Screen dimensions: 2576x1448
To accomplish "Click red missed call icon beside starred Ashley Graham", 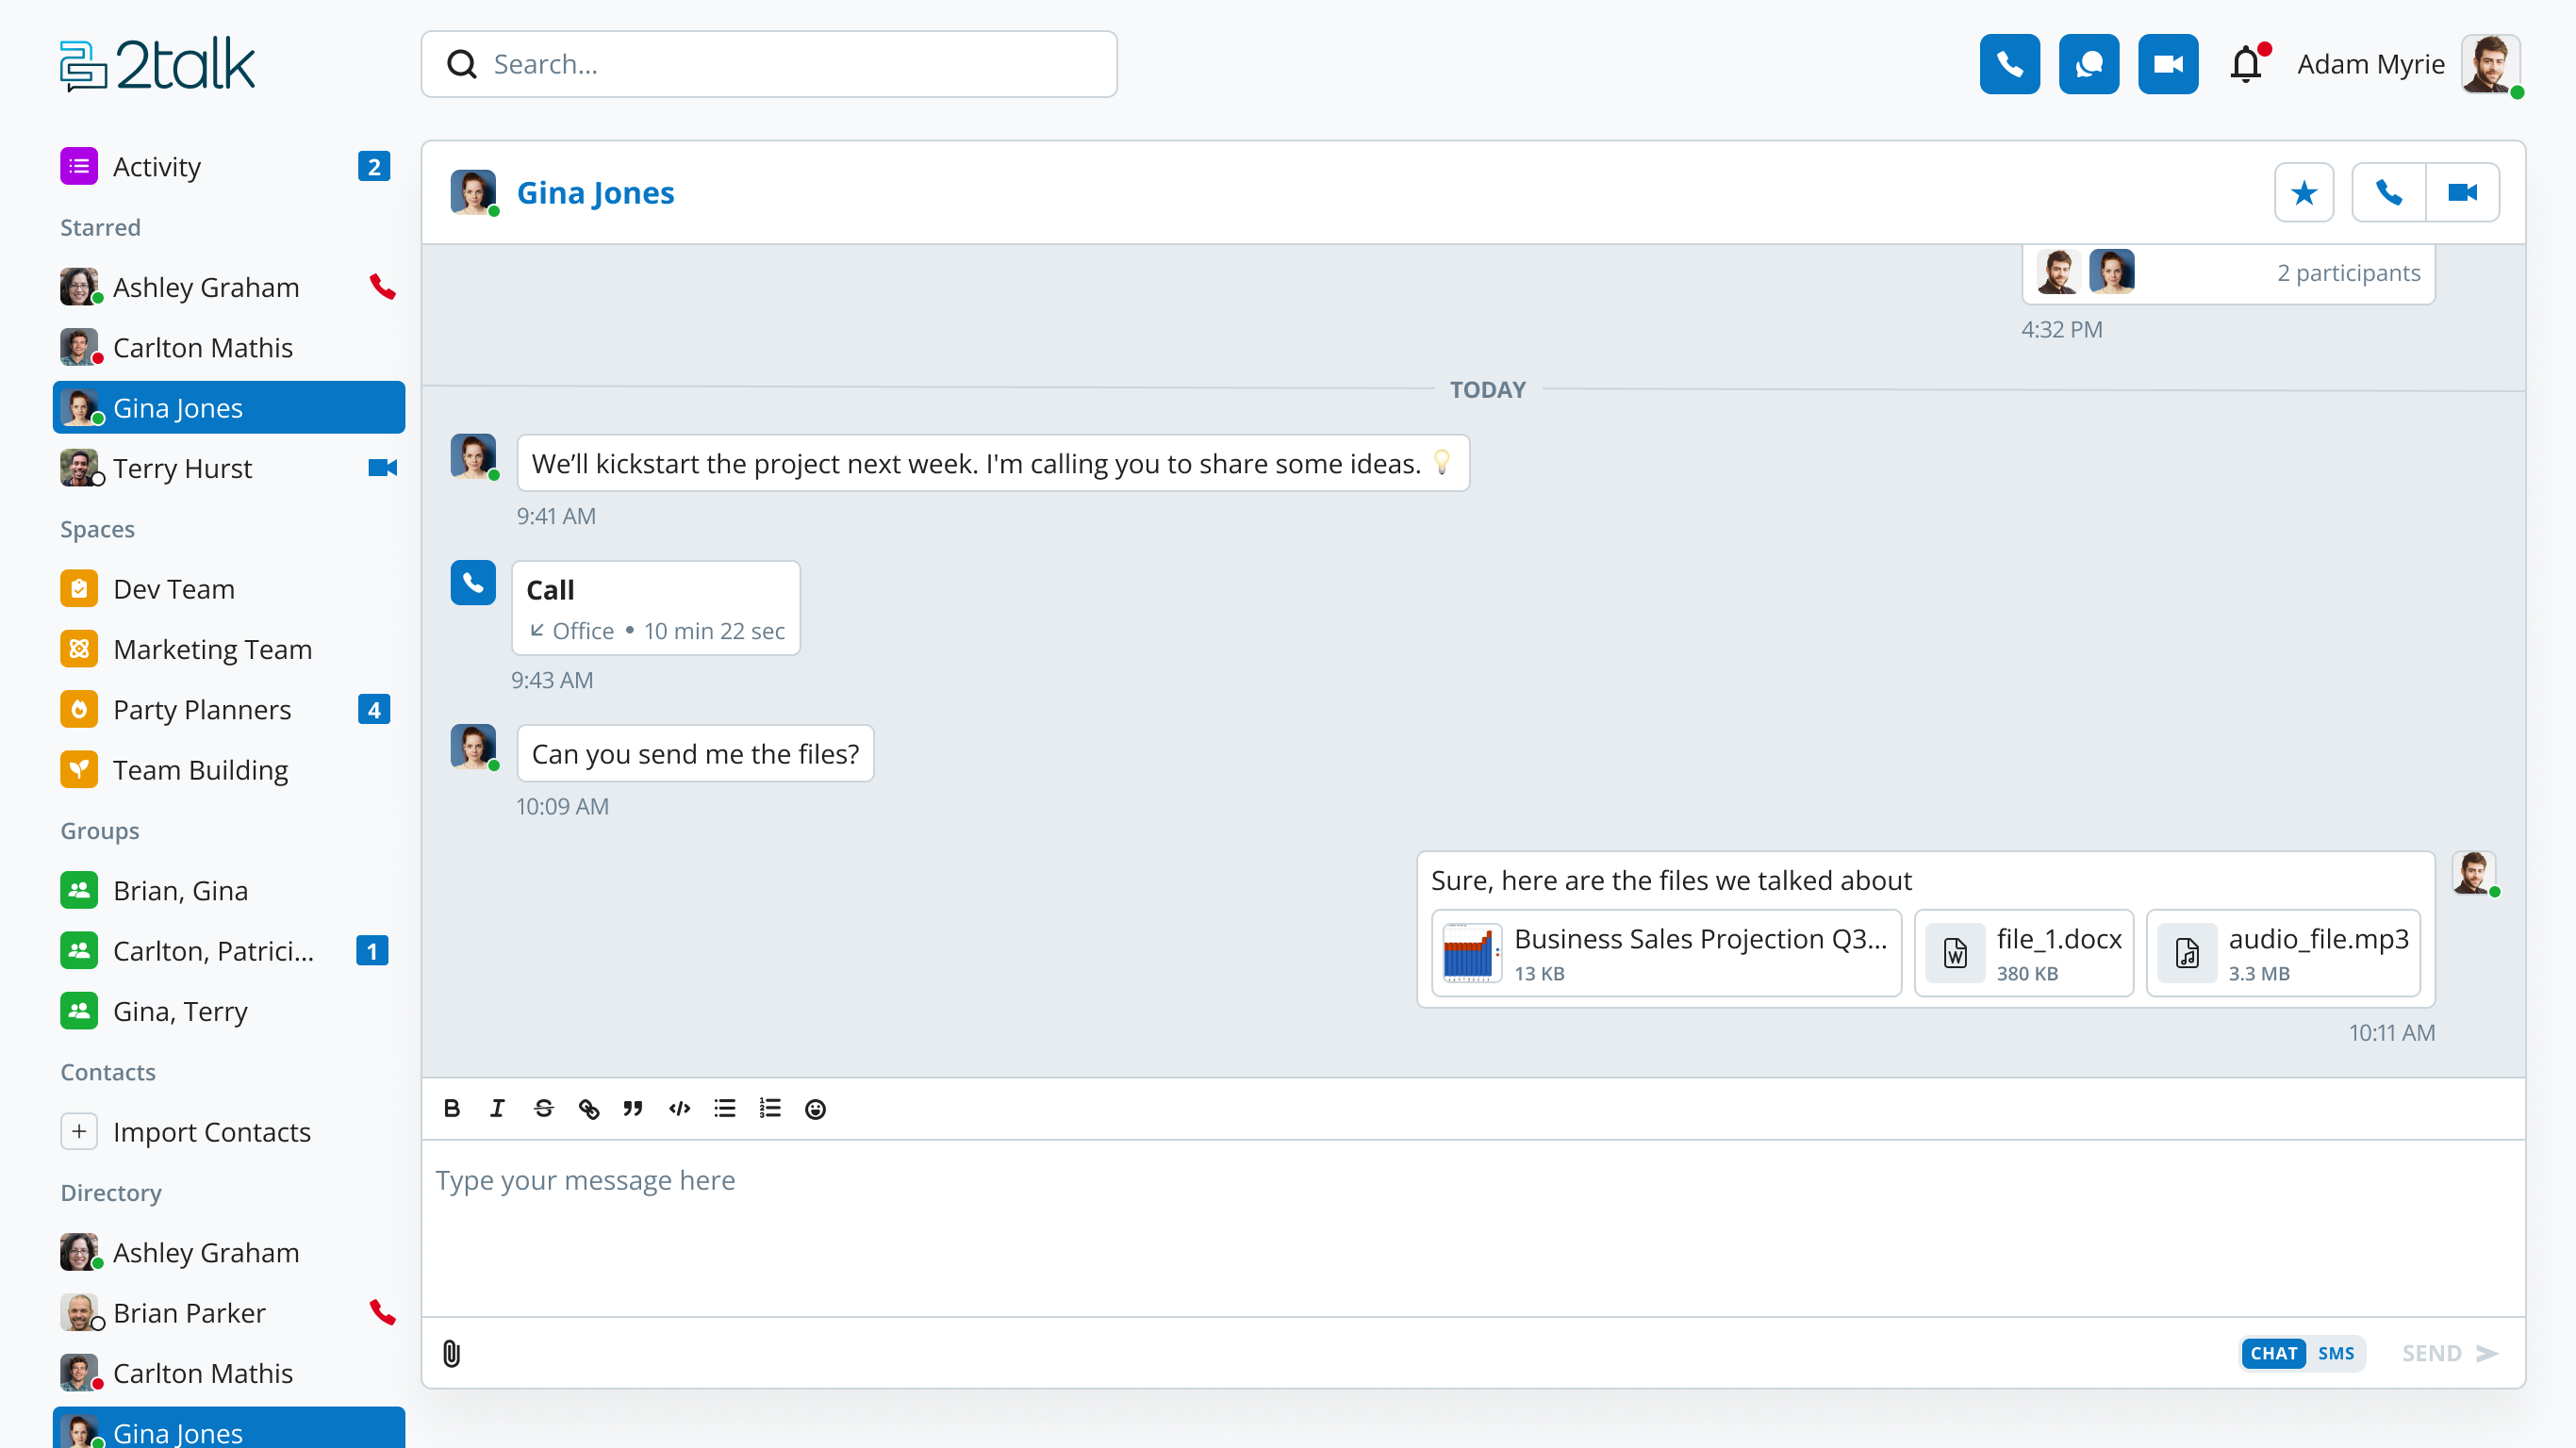I will point(382,287).
